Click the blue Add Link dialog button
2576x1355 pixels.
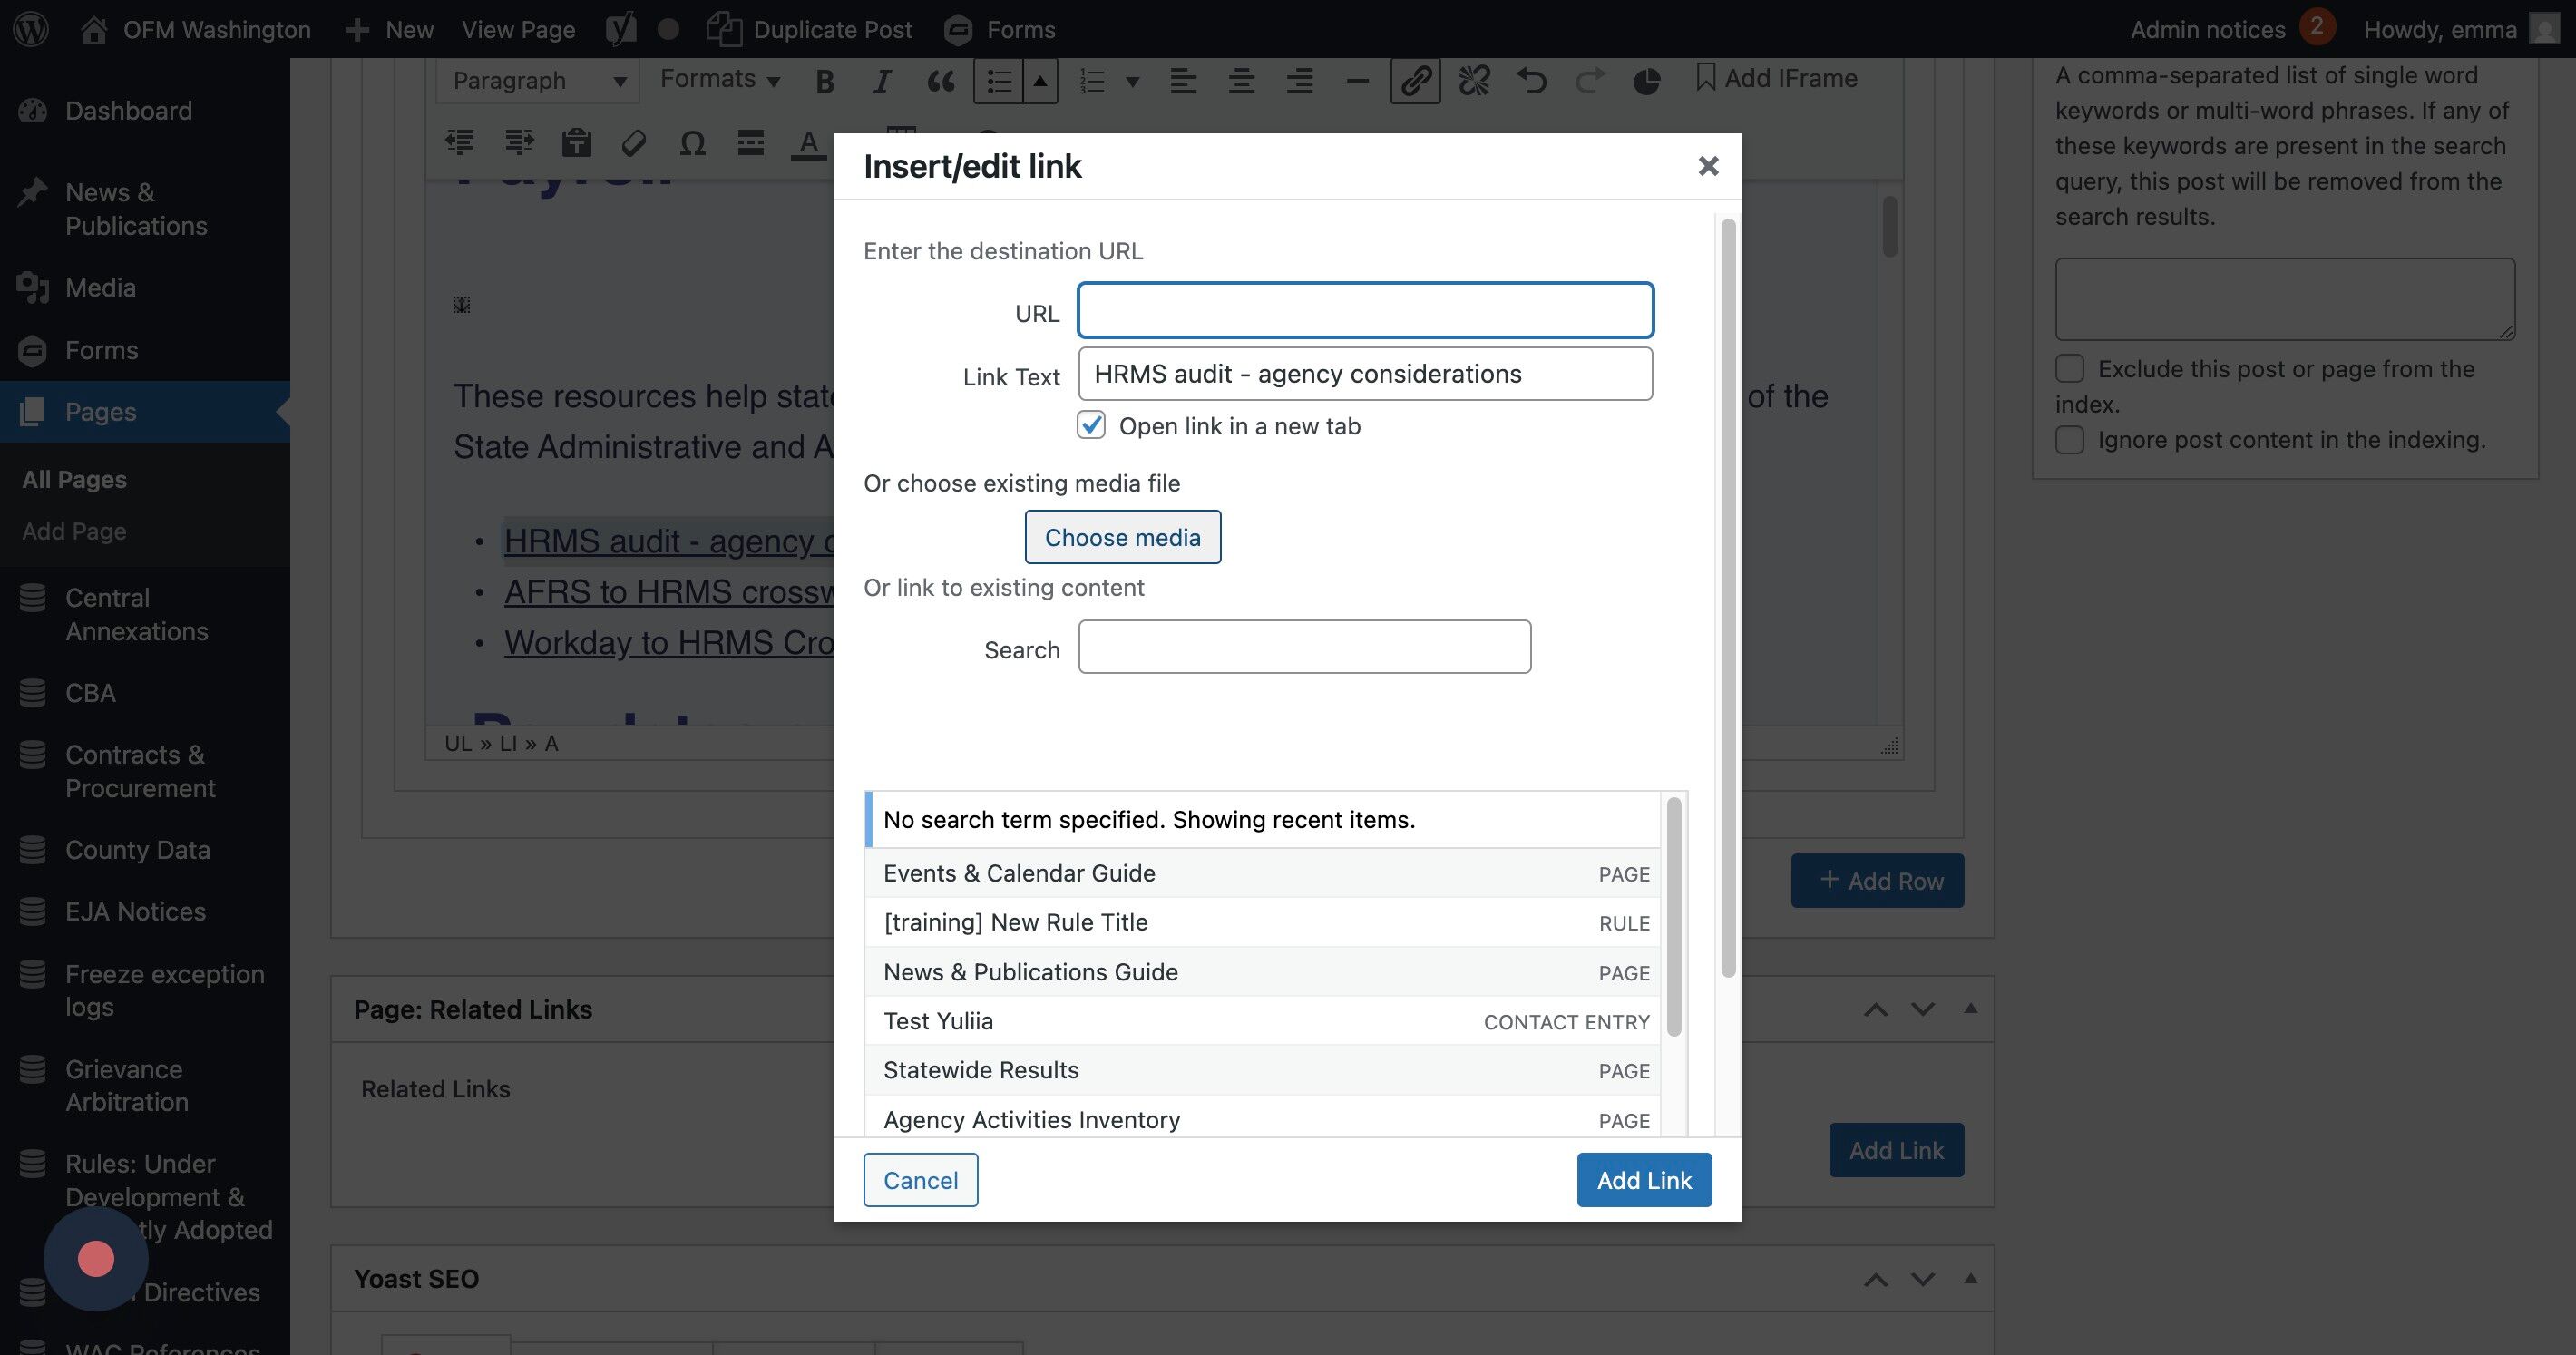click(x=1643, y=1180)
